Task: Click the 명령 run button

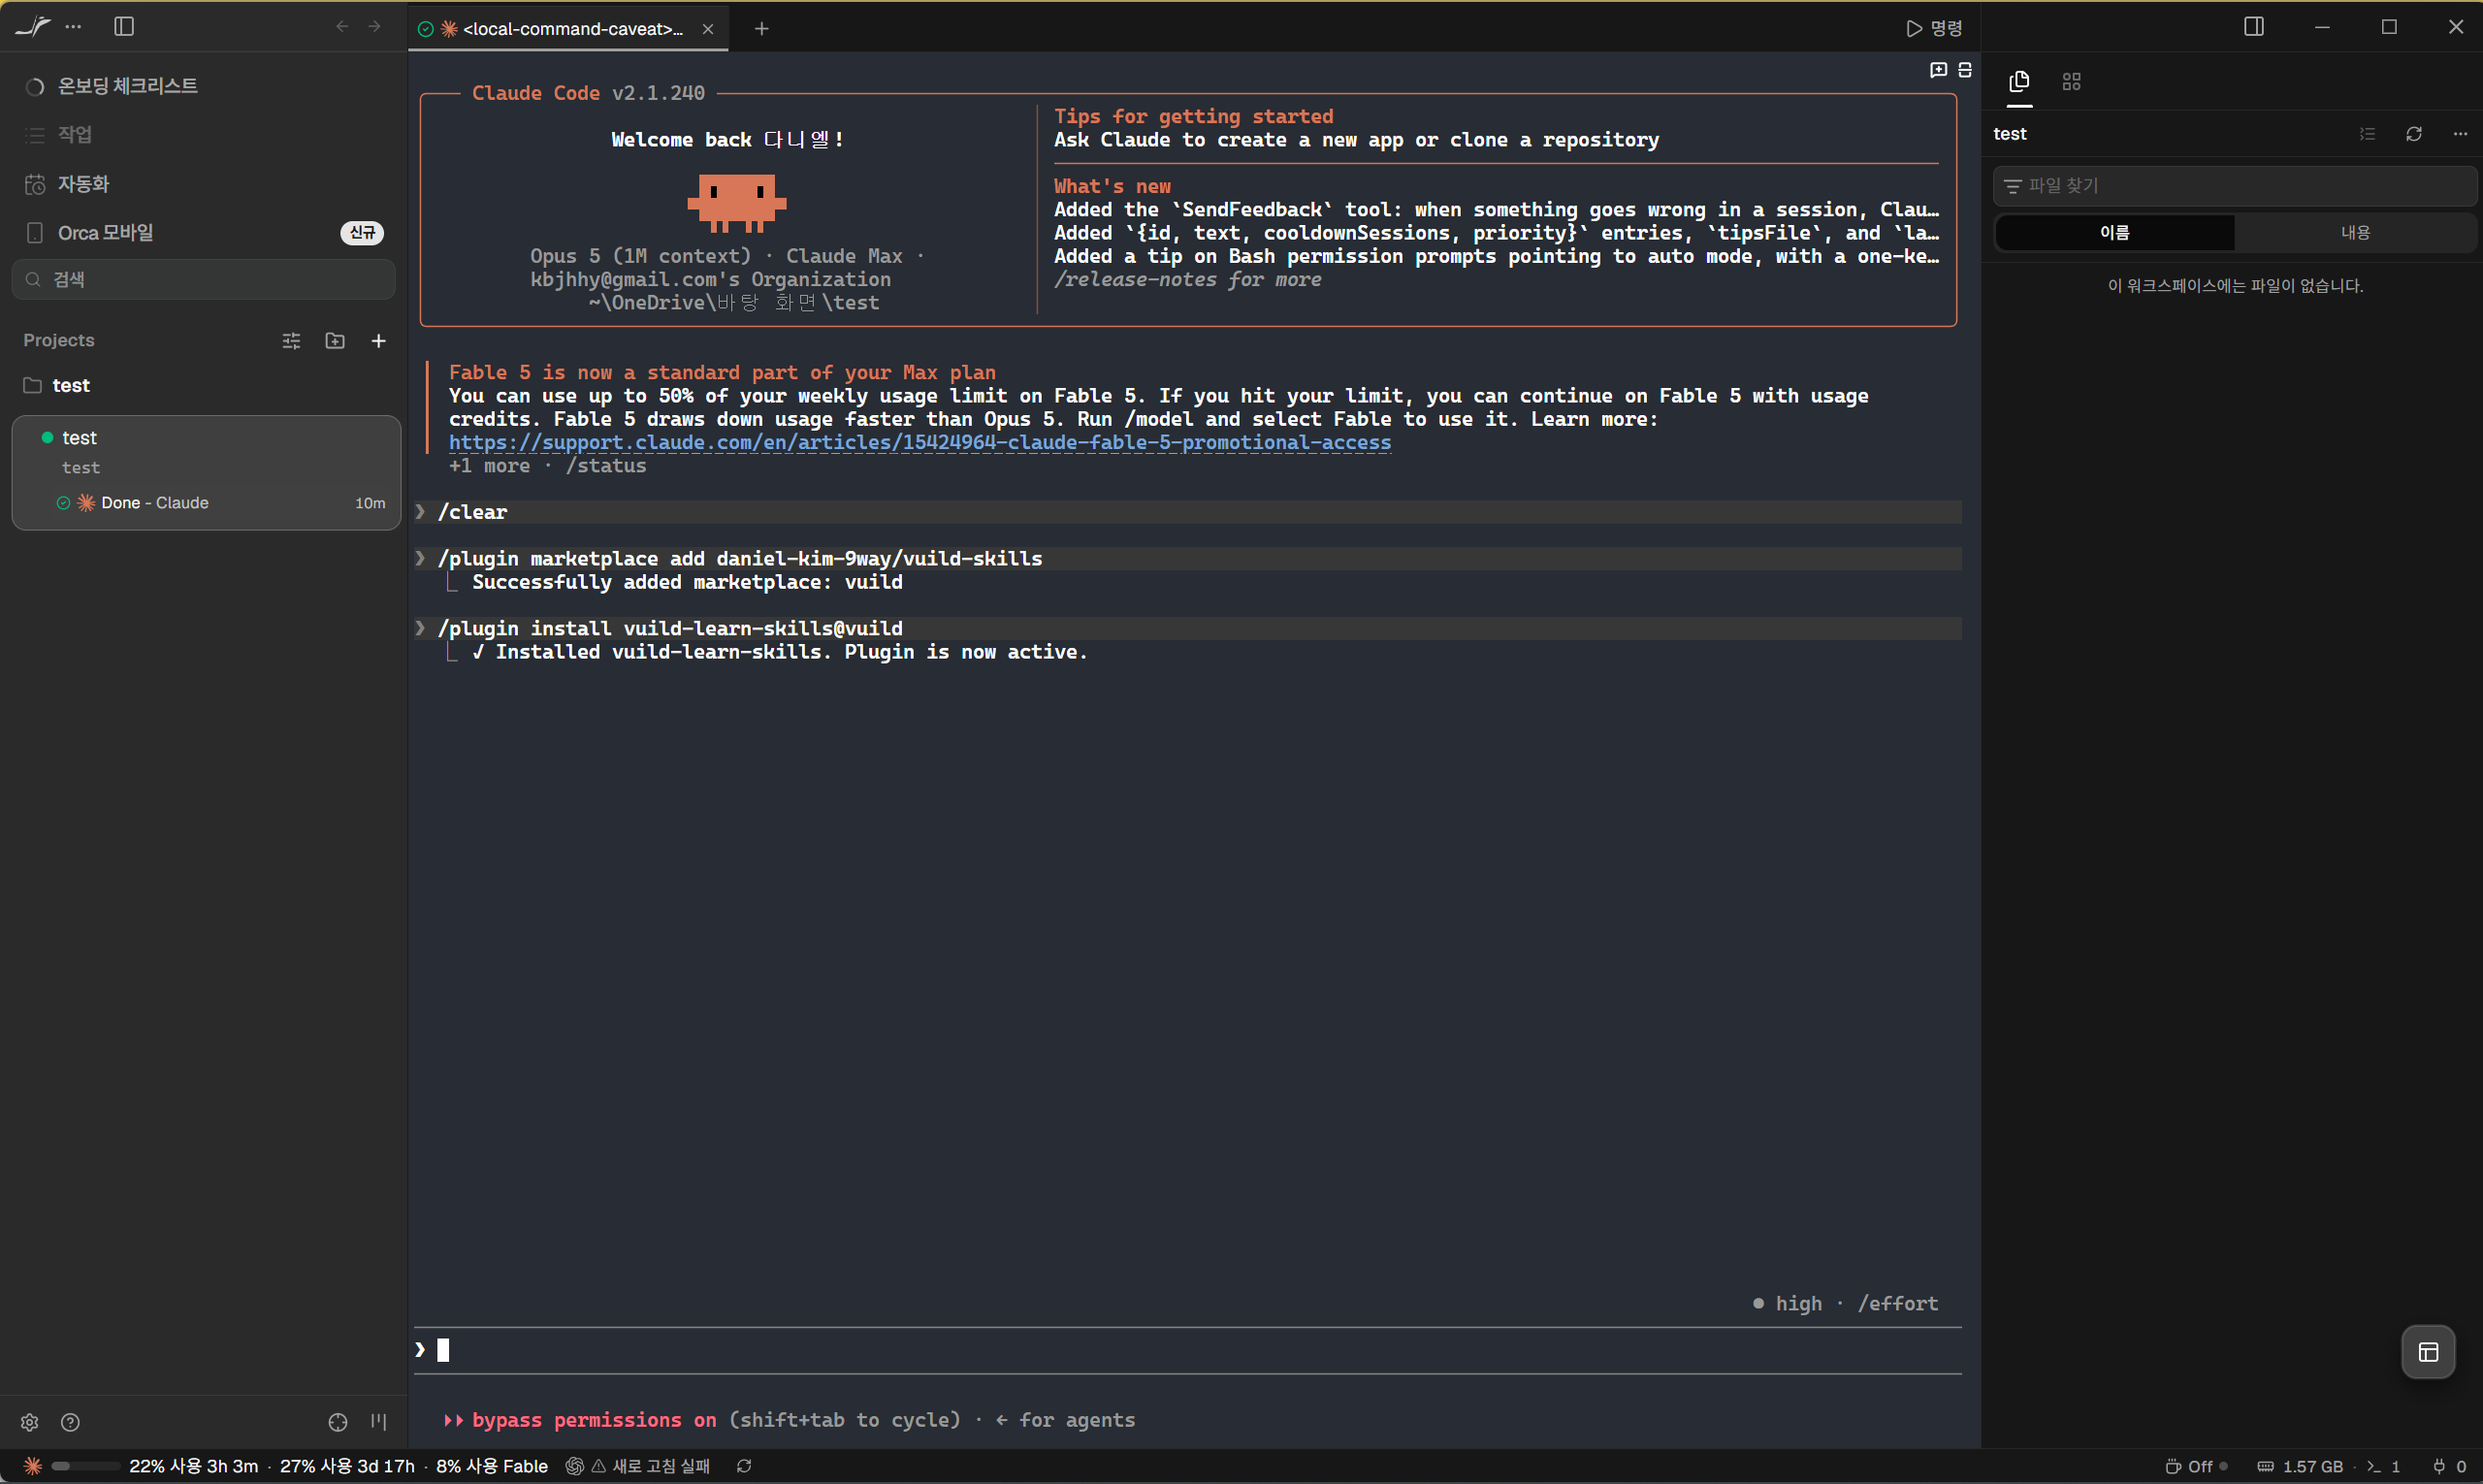Action: [x=1934, y=28]
